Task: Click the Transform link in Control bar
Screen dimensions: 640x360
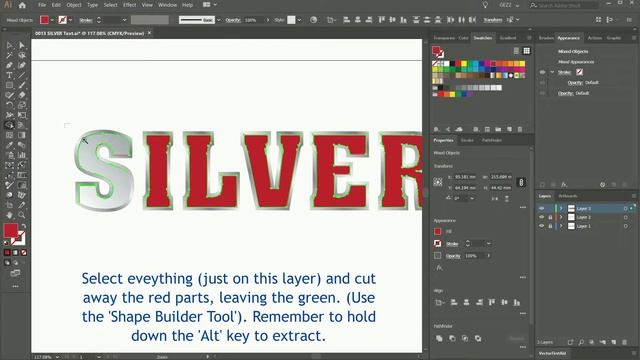Action: pyautogui.click(x=493, y=20)
